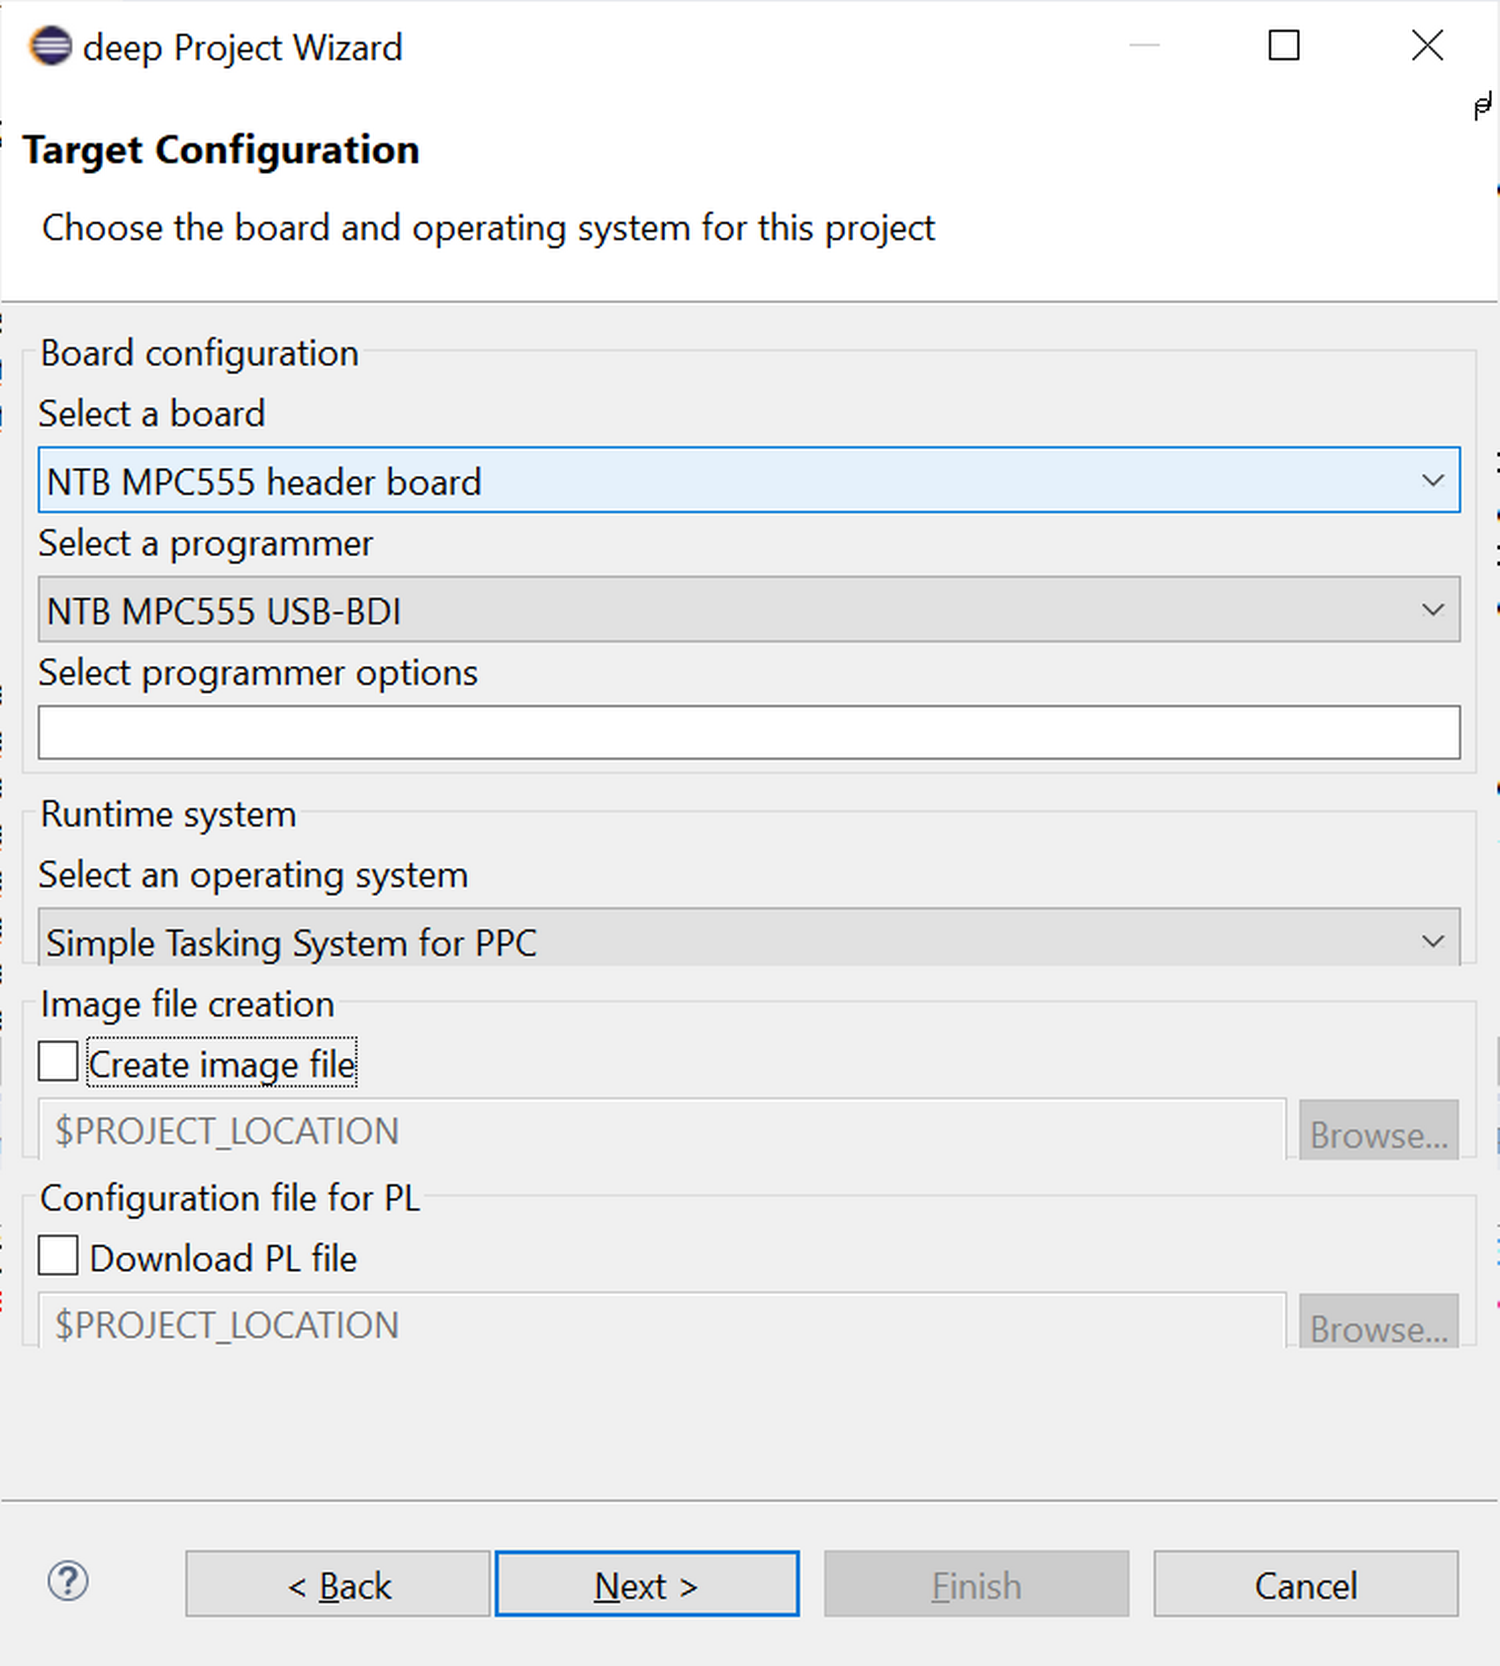Viewport: 1500px width, 1666px height.
Task: Click the Finish button
Action: [976, 1584]
